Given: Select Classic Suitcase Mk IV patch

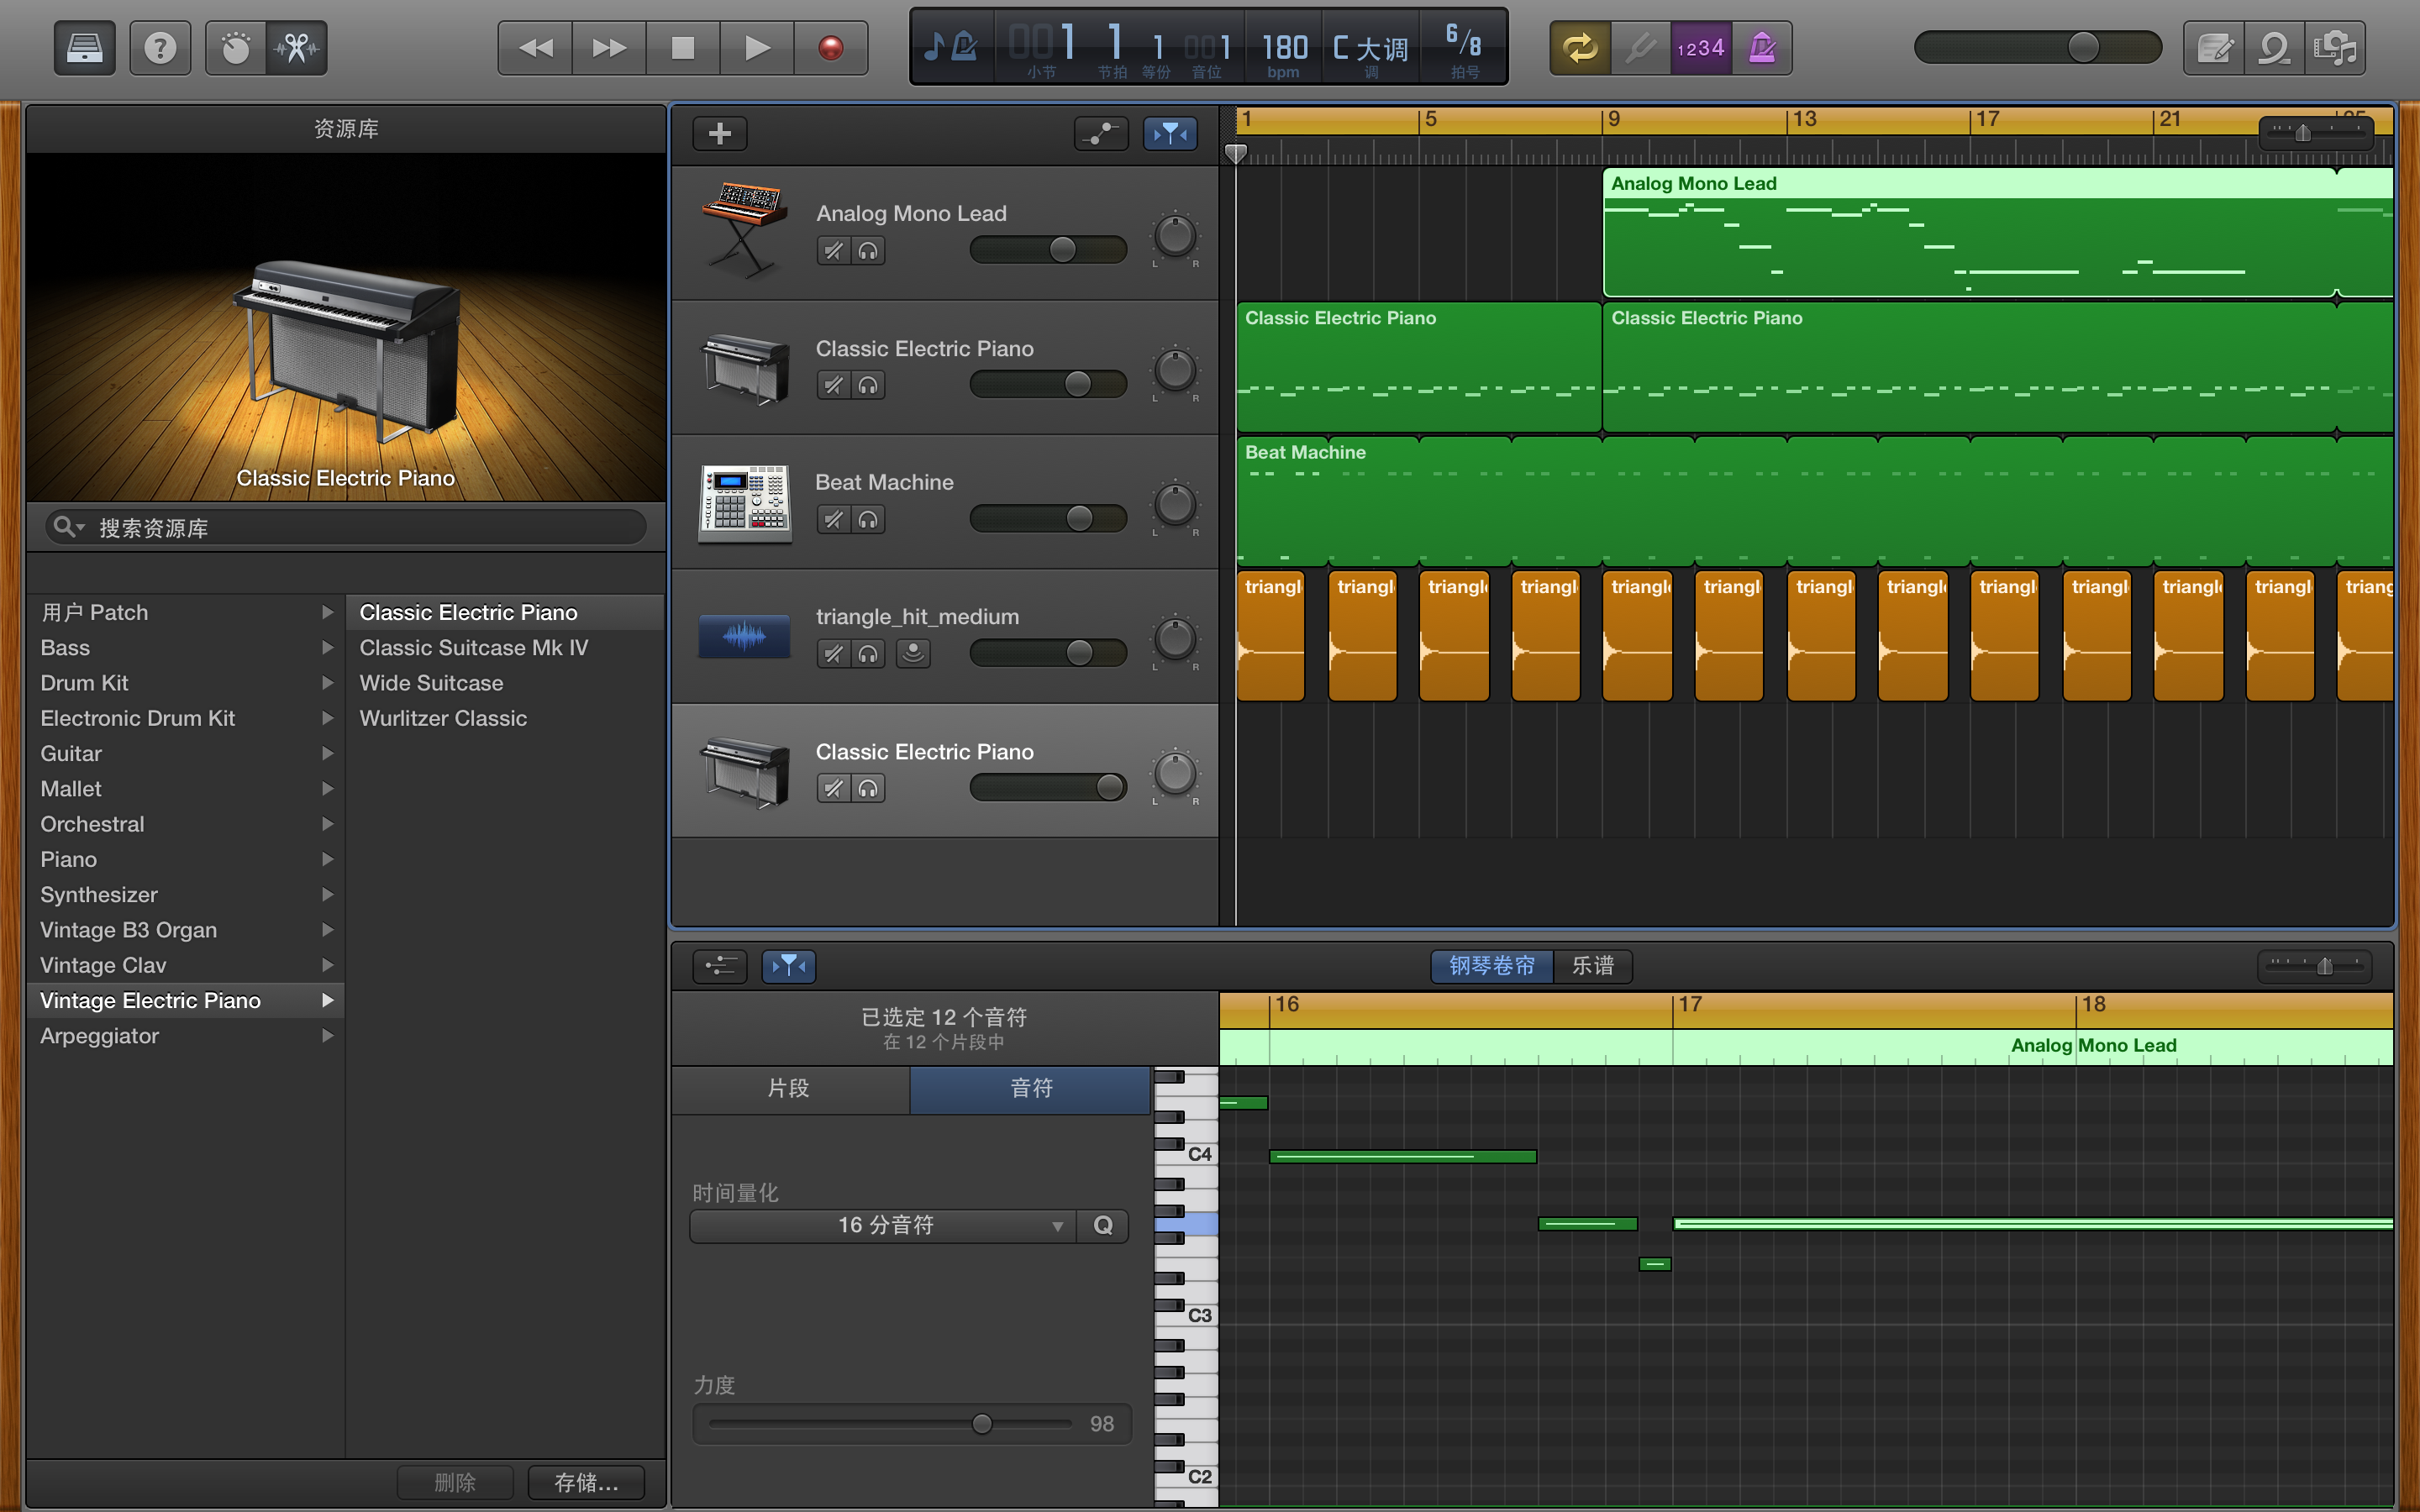Looking at the screenshot, I should 505,648.
